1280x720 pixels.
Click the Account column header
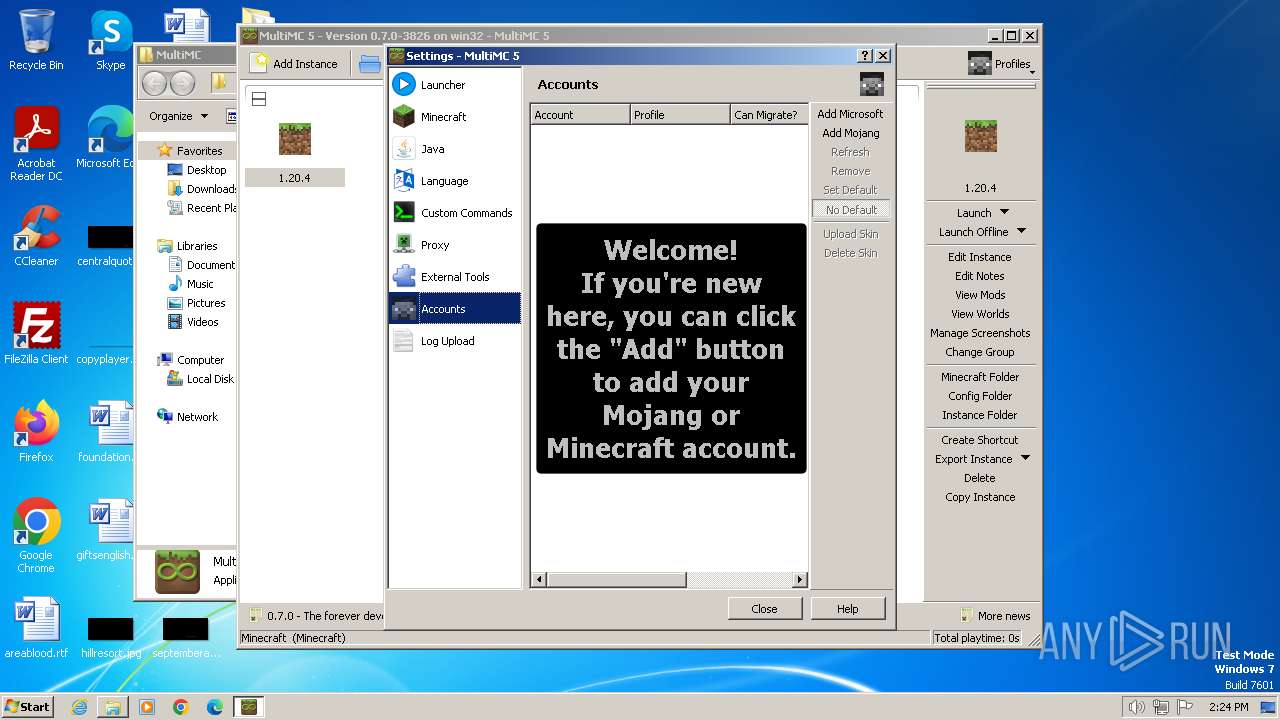(x=579, y=115)
